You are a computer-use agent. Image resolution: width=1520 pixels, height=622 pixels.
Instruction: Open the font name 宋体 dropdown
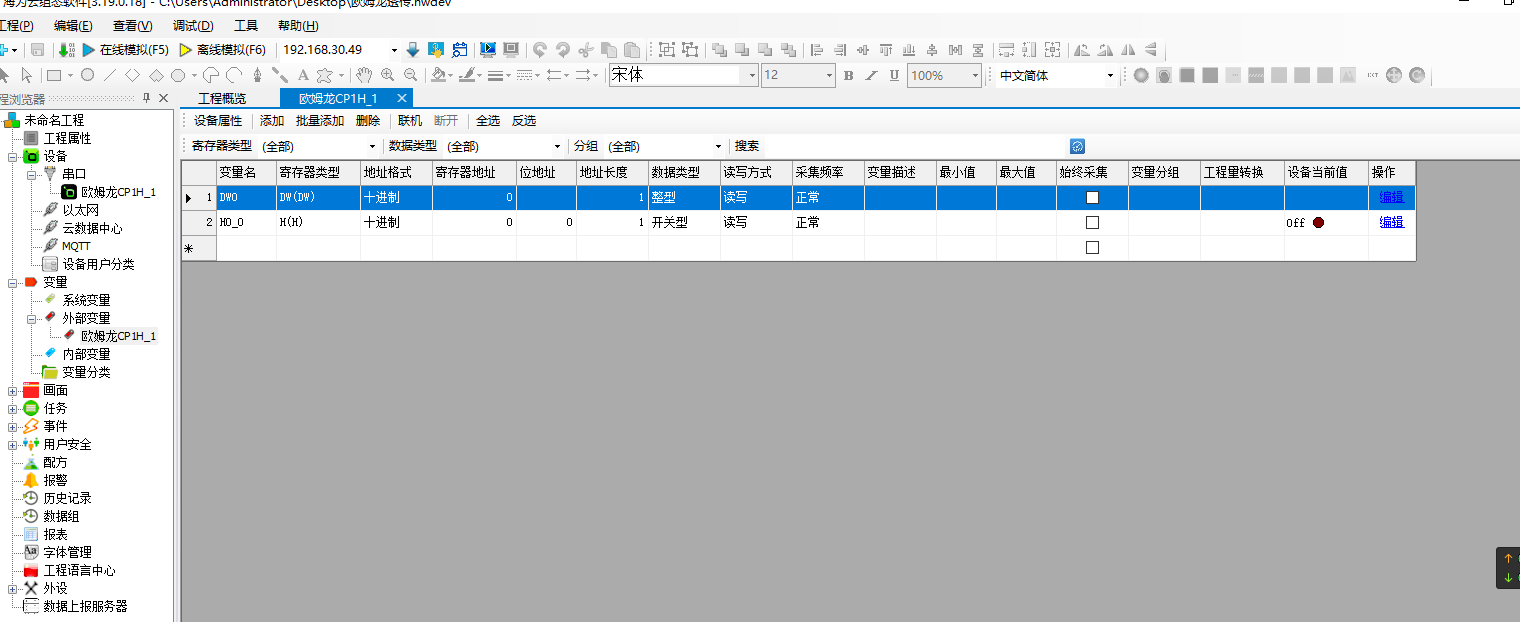[x=752, y=75]
